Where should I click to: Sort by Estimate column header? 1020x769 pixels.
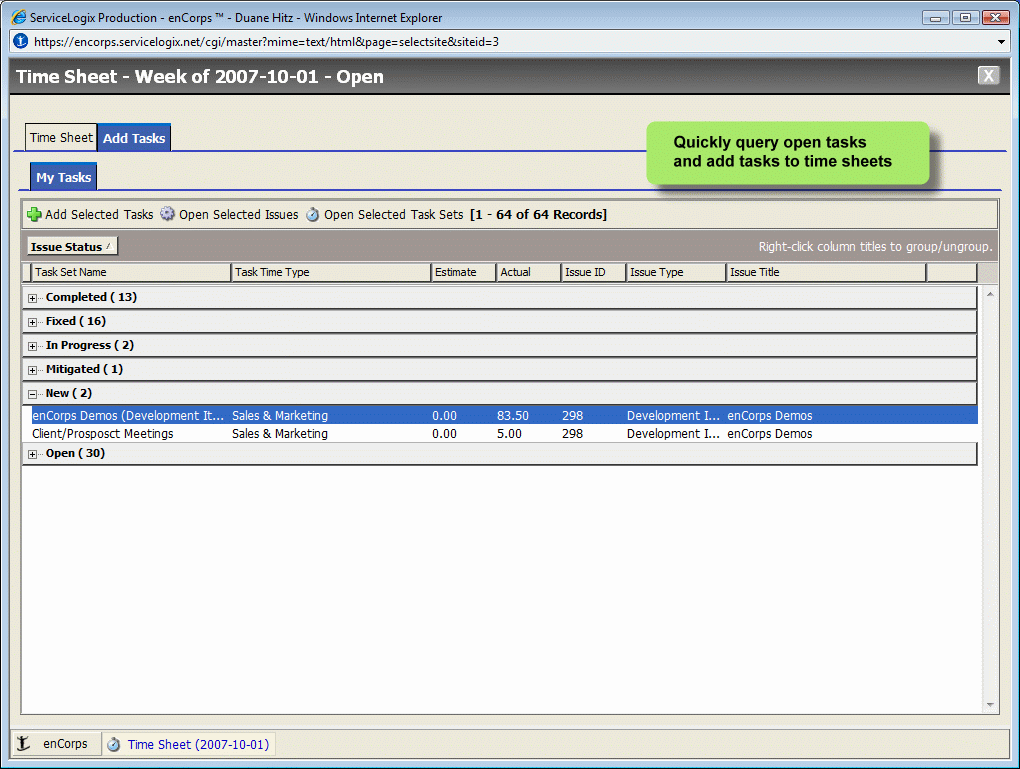point(464,272)
